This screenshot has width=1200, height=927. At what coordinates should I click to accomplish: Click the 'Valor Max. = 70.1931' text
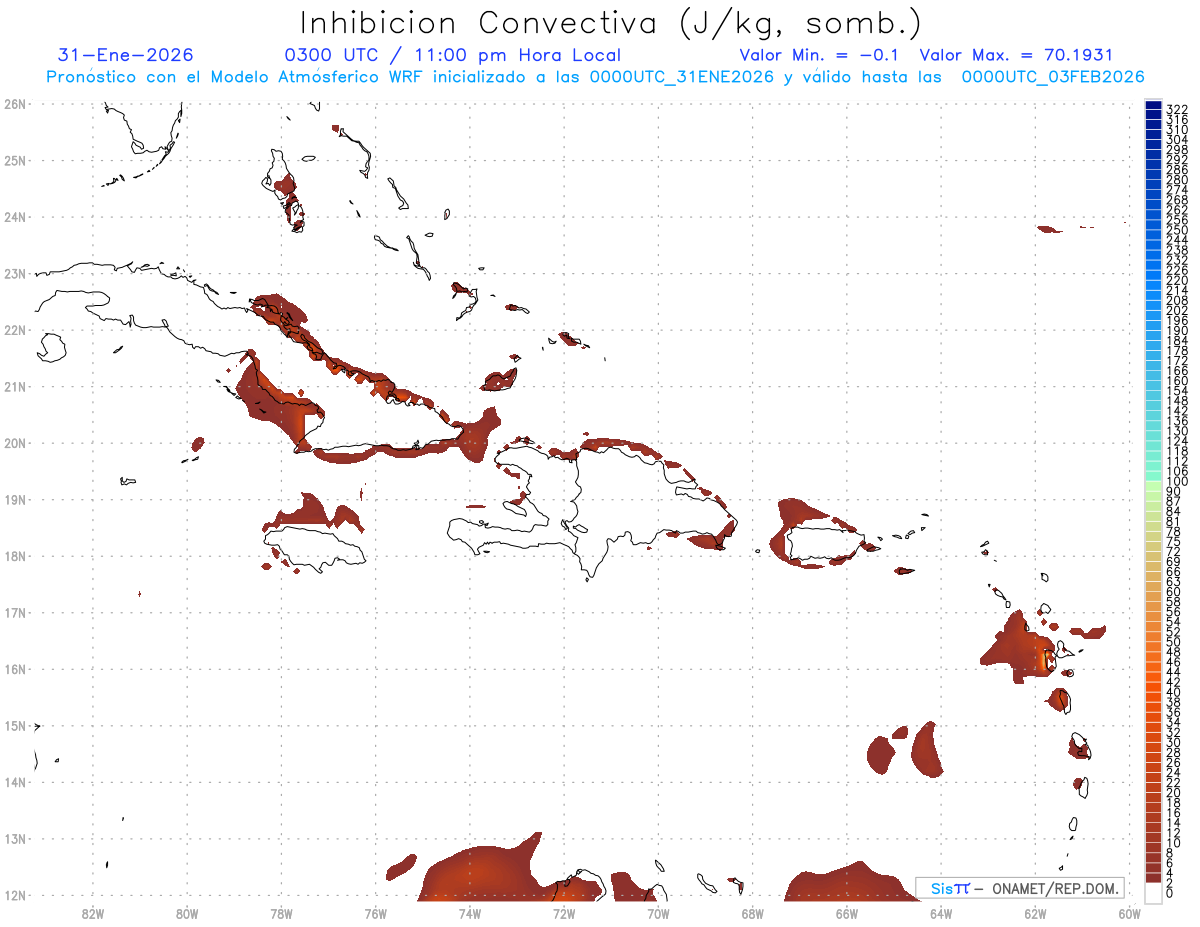pyautogui.click(x=1016, y=55)
